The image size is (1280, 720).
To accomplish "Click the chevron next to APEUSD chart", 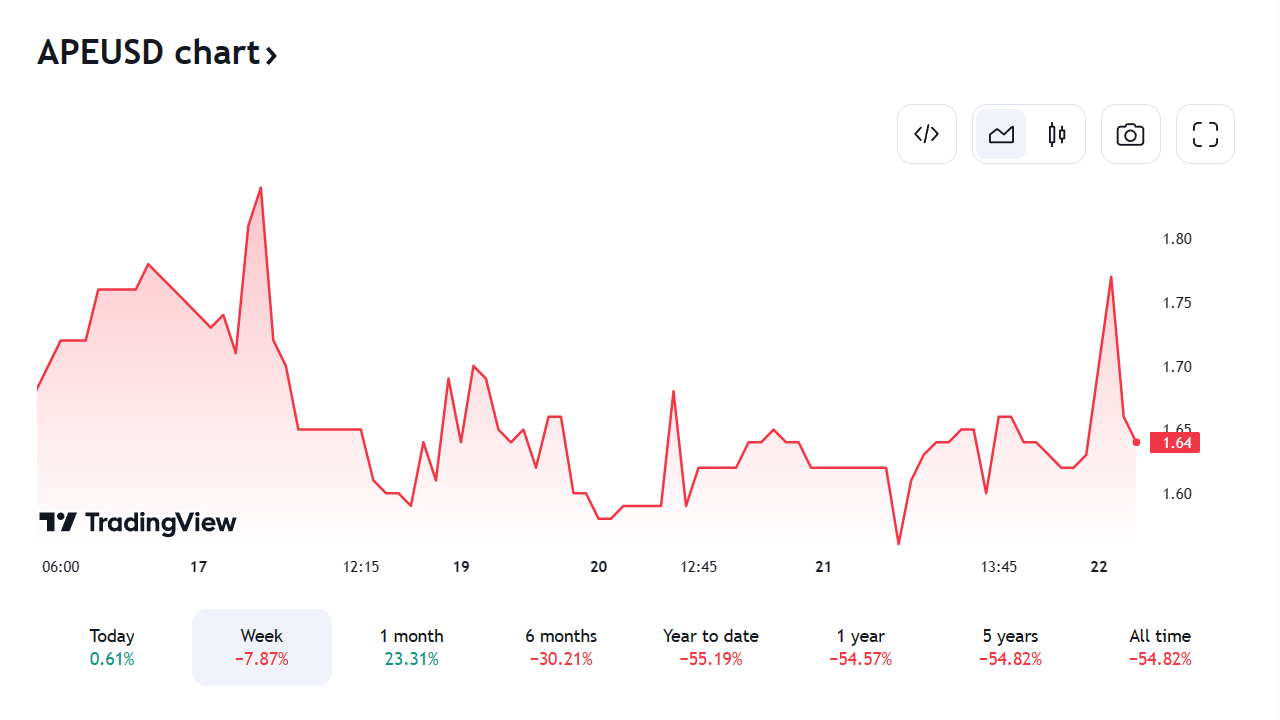I will pyautogui.click(x=271, y=54).
